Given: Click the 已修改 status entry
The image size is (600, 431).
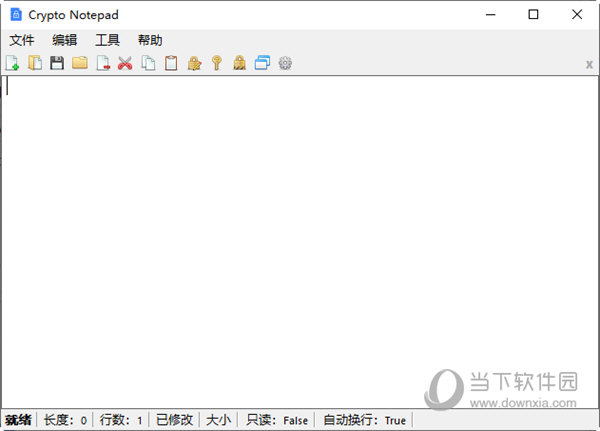Looking at the screenshot, I should point(174,420).
